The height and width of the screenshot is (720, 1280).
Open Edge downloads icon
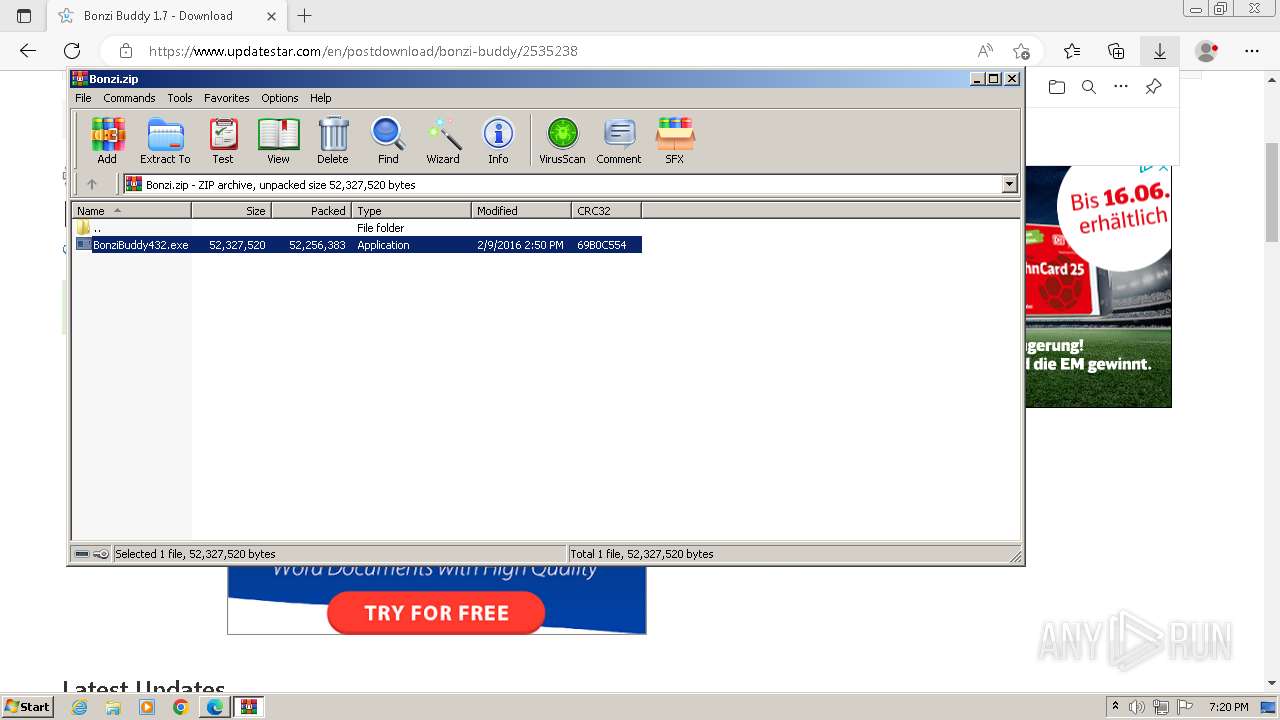click(1160, 51)
